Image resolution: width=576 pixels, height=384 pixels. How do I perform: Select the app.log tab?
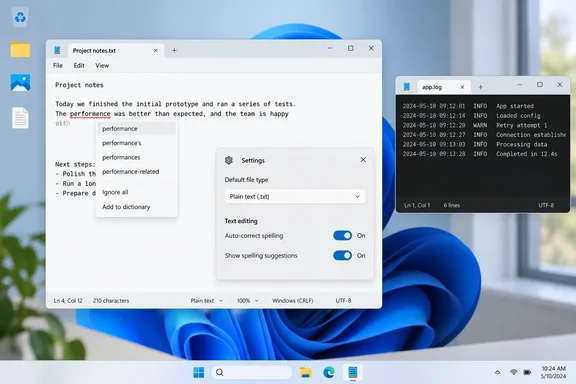[443, 87]
